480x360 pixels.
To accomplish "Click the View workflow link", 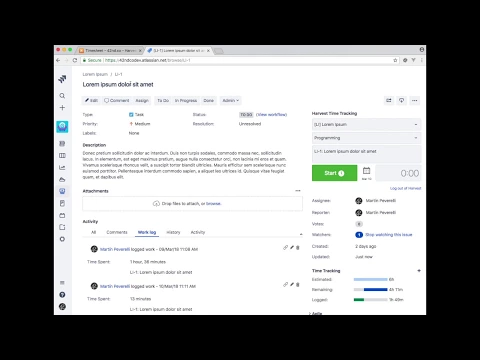I will [x=271, y=115].
